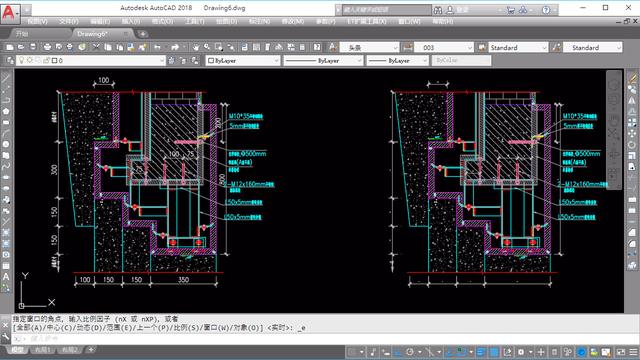Screen dimensions: 640x360
Task: Open the 帮助(H) menu
Action: (x=443, y=21)
